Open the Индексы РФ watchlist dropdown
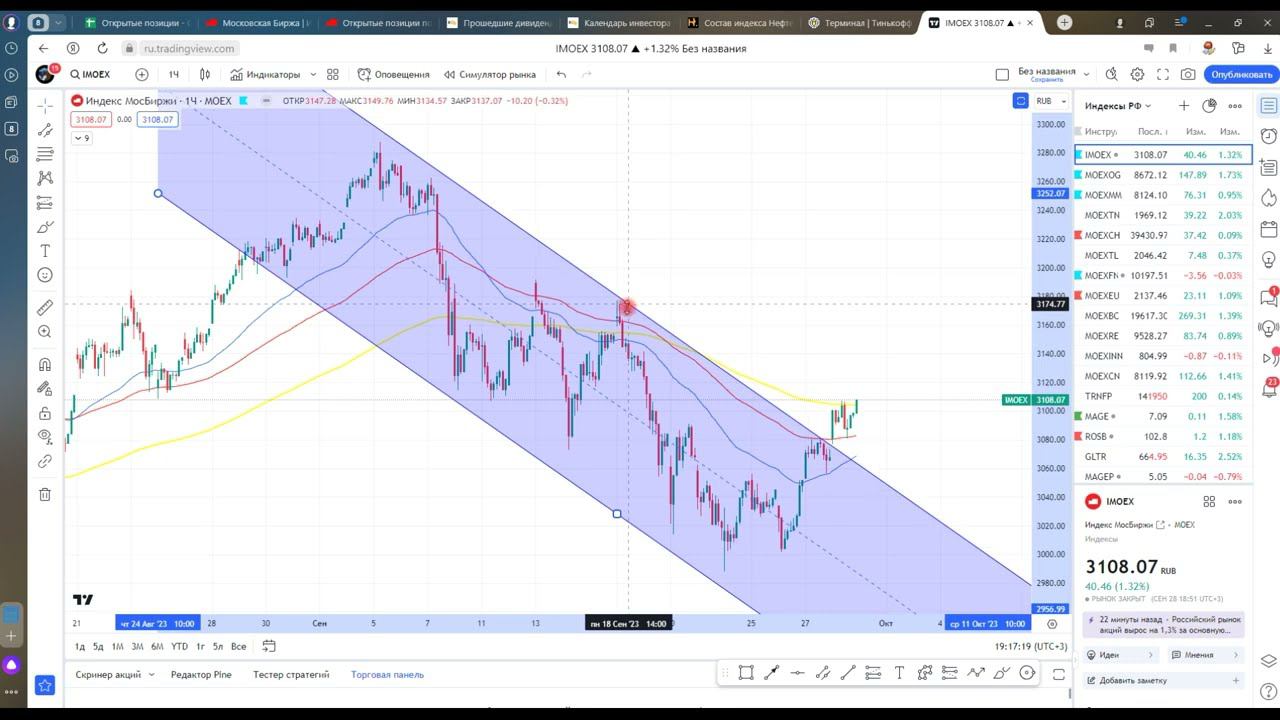This screenshot has height=720, width=1280. tap(1118, 105)
